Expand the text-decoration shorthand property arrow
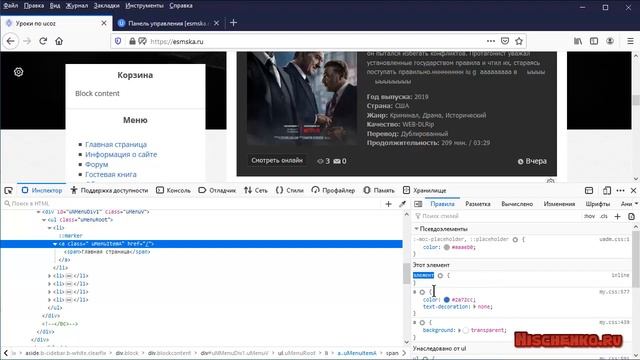 coord(474,307)
